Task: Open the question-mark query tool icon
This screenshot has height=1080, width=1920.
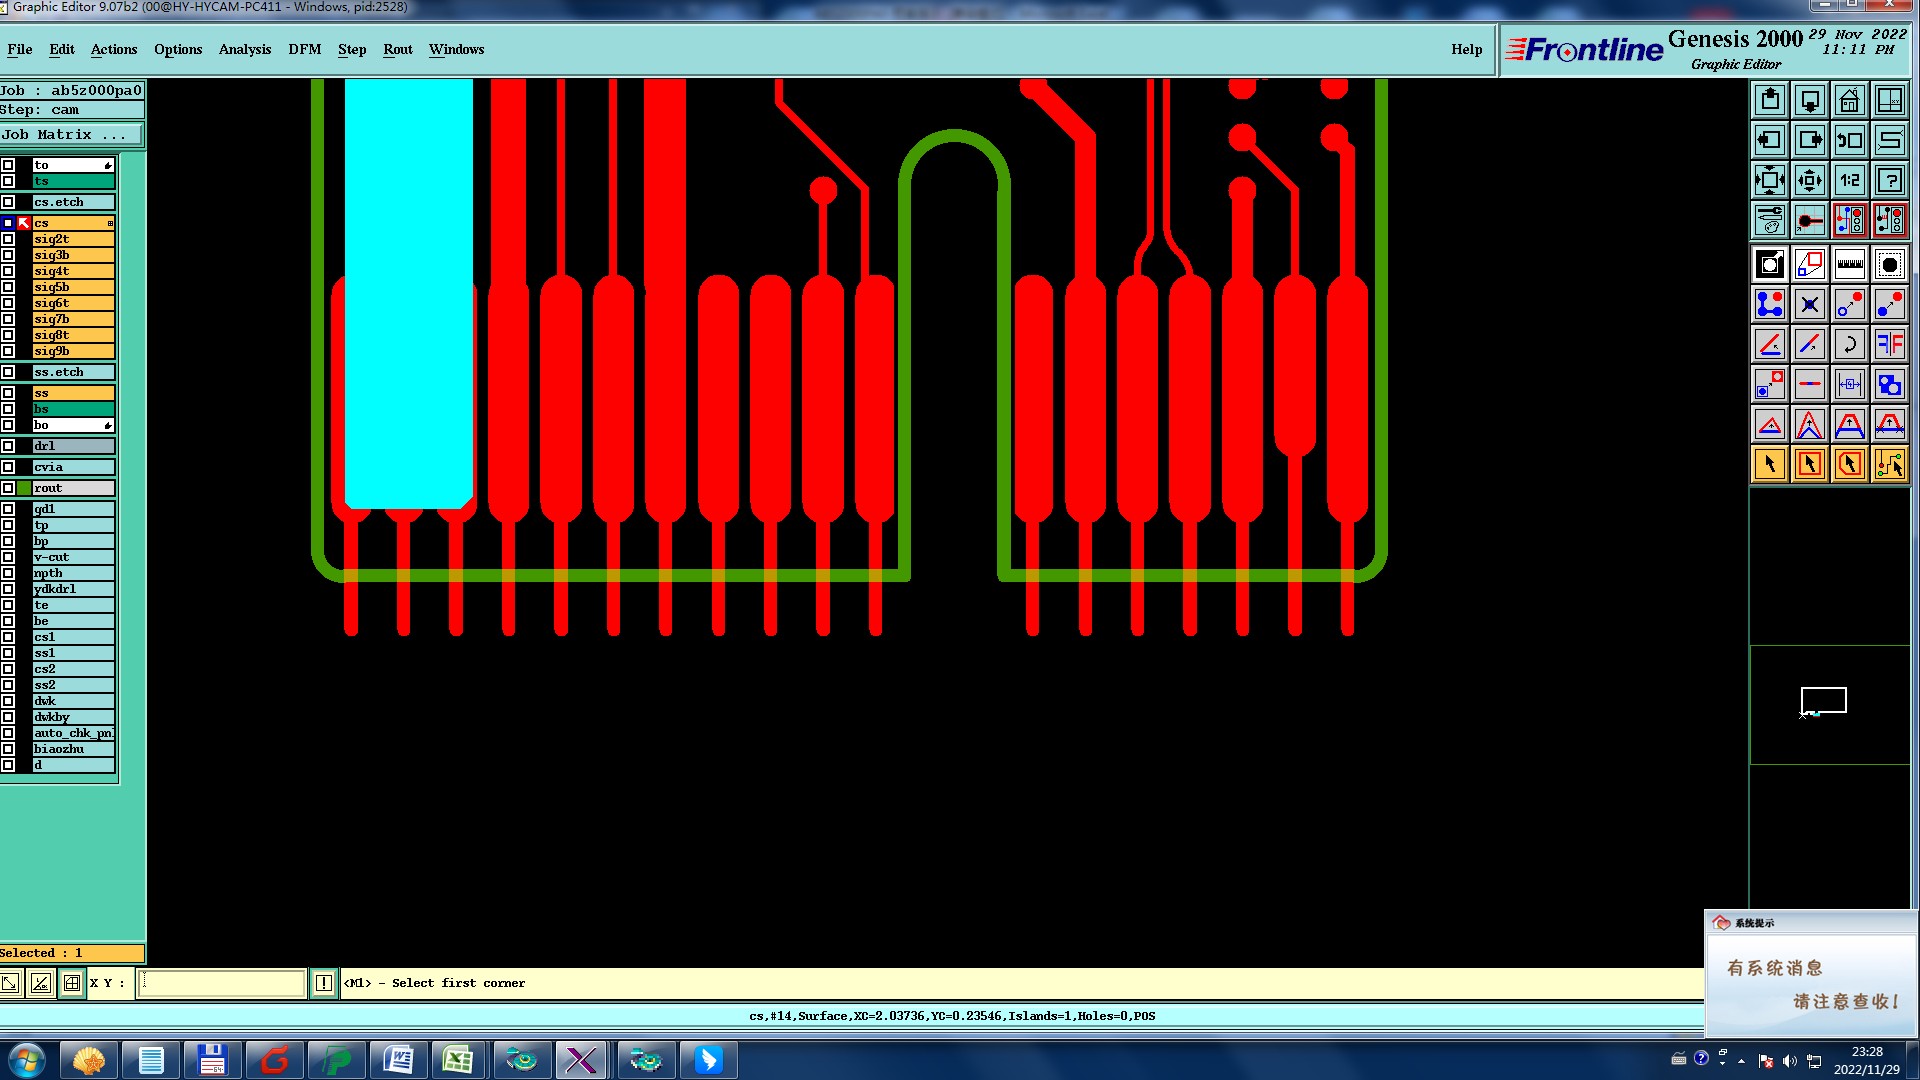Action: [1889, 181]
